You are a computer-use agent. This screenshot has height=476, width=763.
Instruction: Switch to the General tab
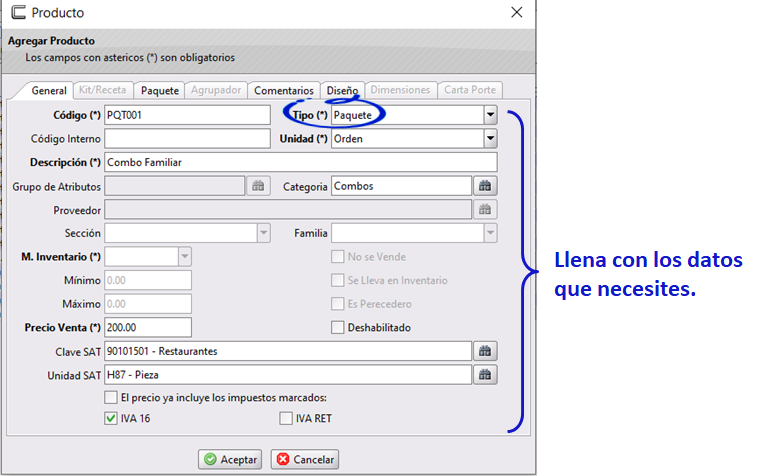tap(49, 91)
